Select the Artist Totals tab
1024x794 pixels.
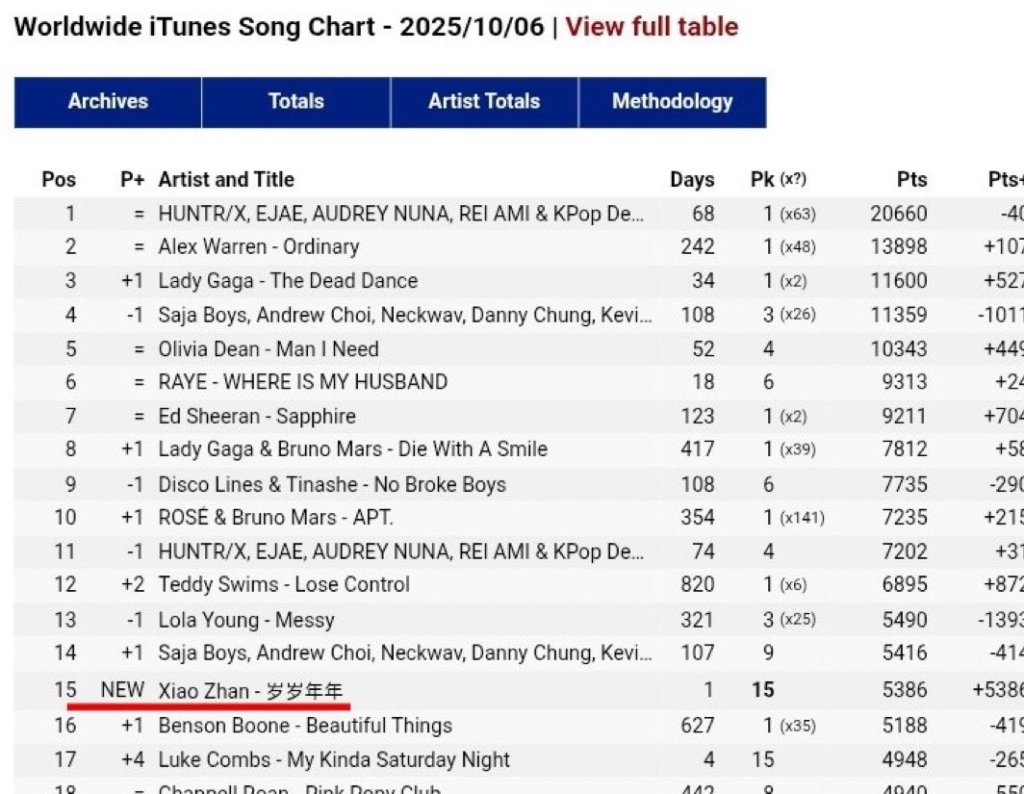[484, 102]
